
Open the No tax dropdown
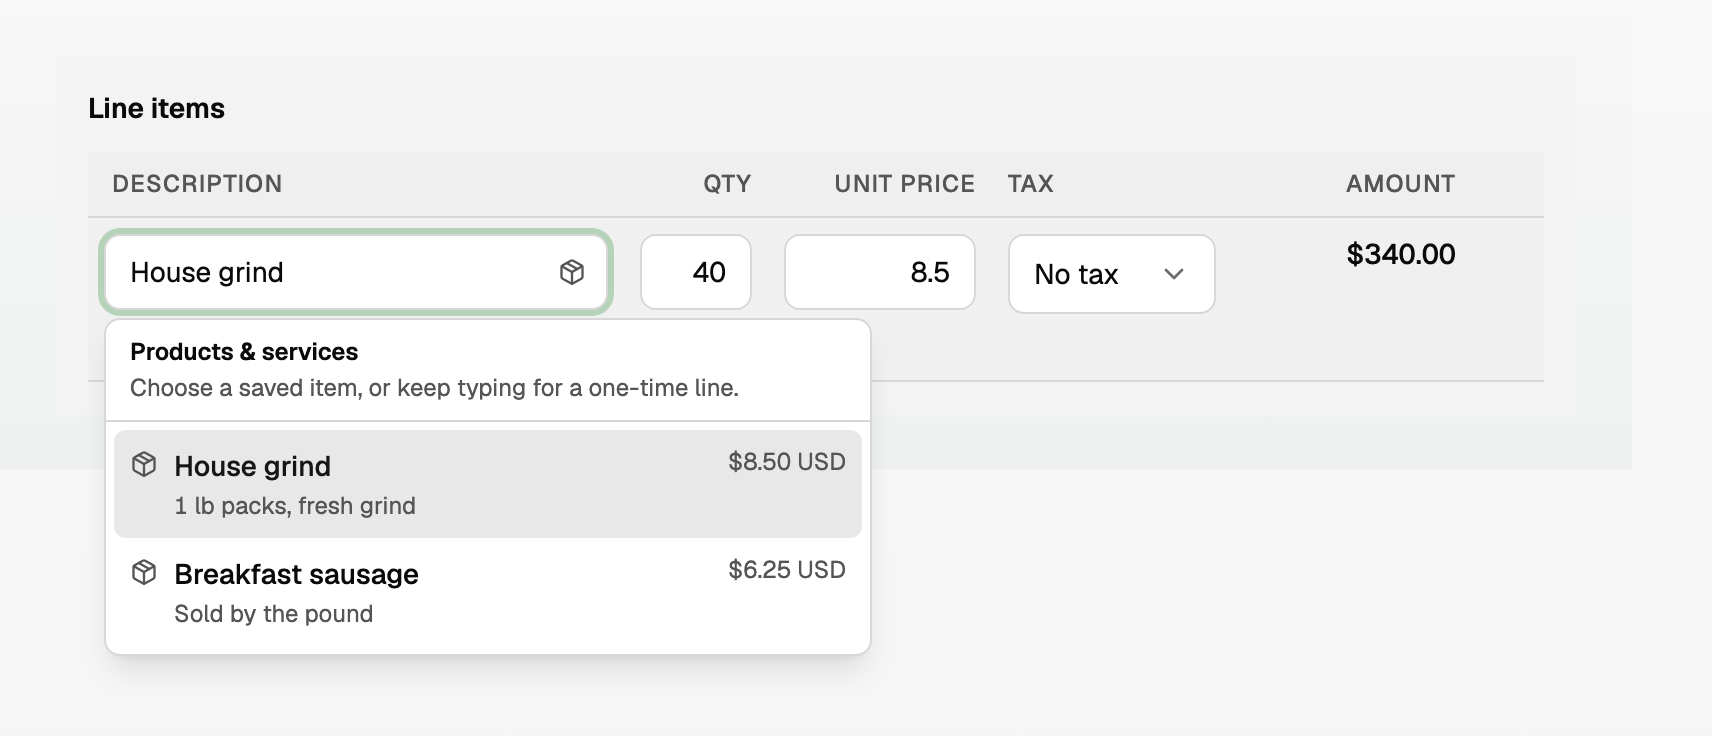point(1111,274)
